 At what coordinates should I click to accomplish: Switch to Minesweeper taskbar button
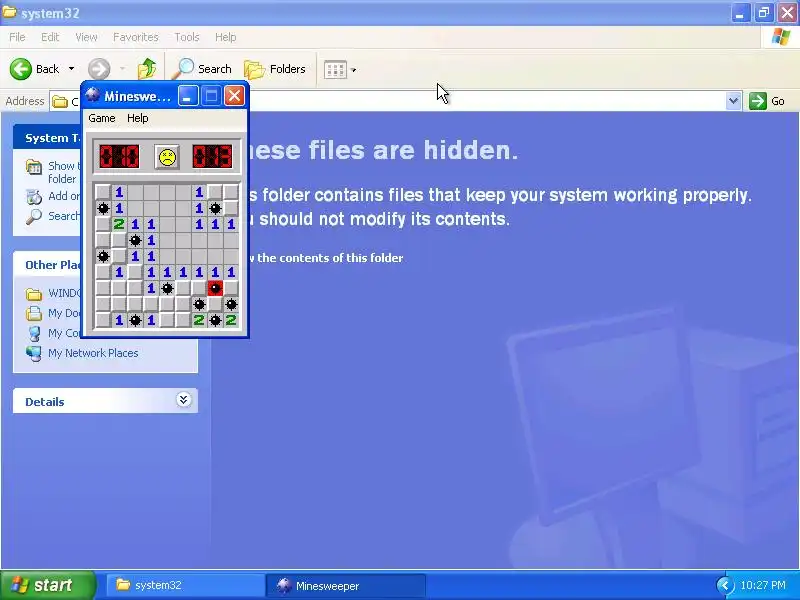coord(346,585)
